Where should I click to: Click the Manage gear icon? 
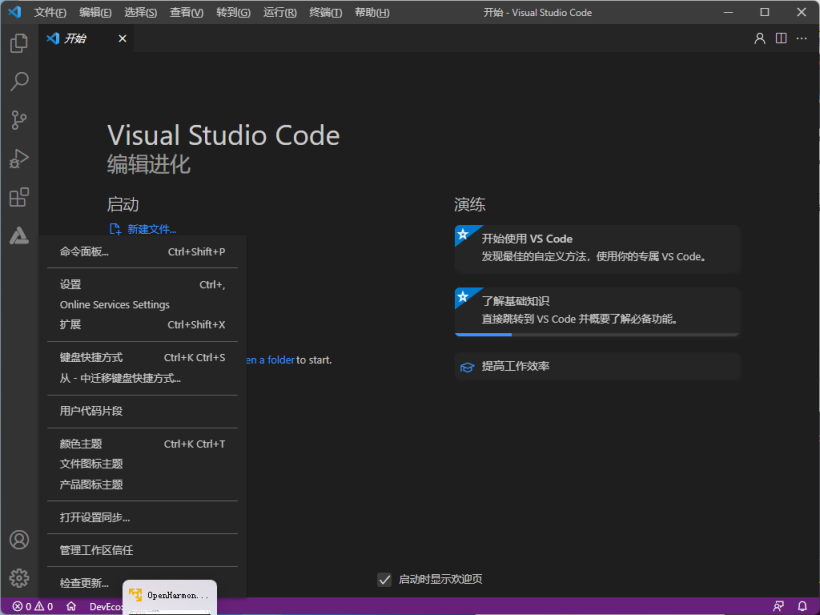19,578
